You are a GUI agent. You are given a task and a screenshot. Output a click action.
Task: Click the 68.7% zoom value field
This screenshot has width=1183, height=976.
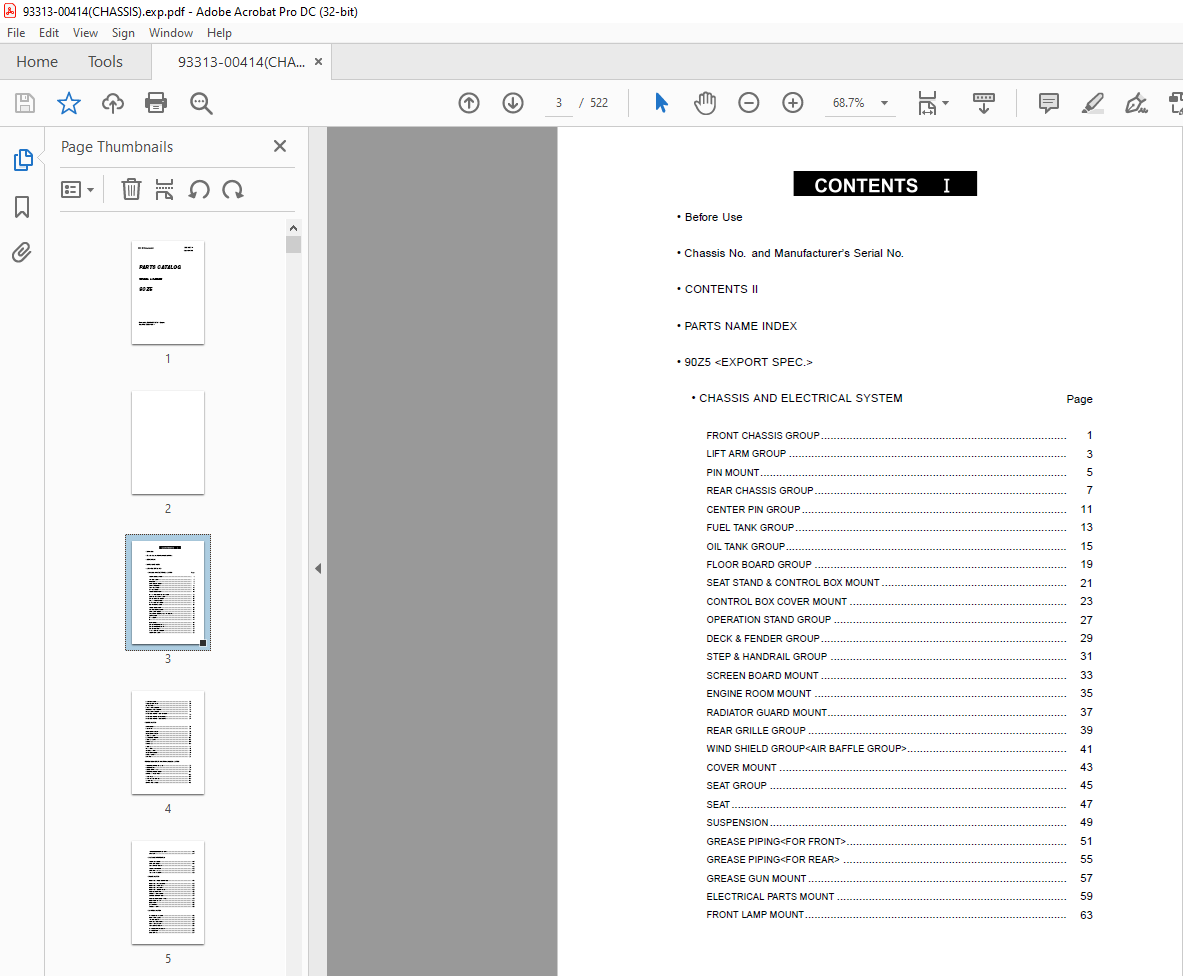click(849, 103)
